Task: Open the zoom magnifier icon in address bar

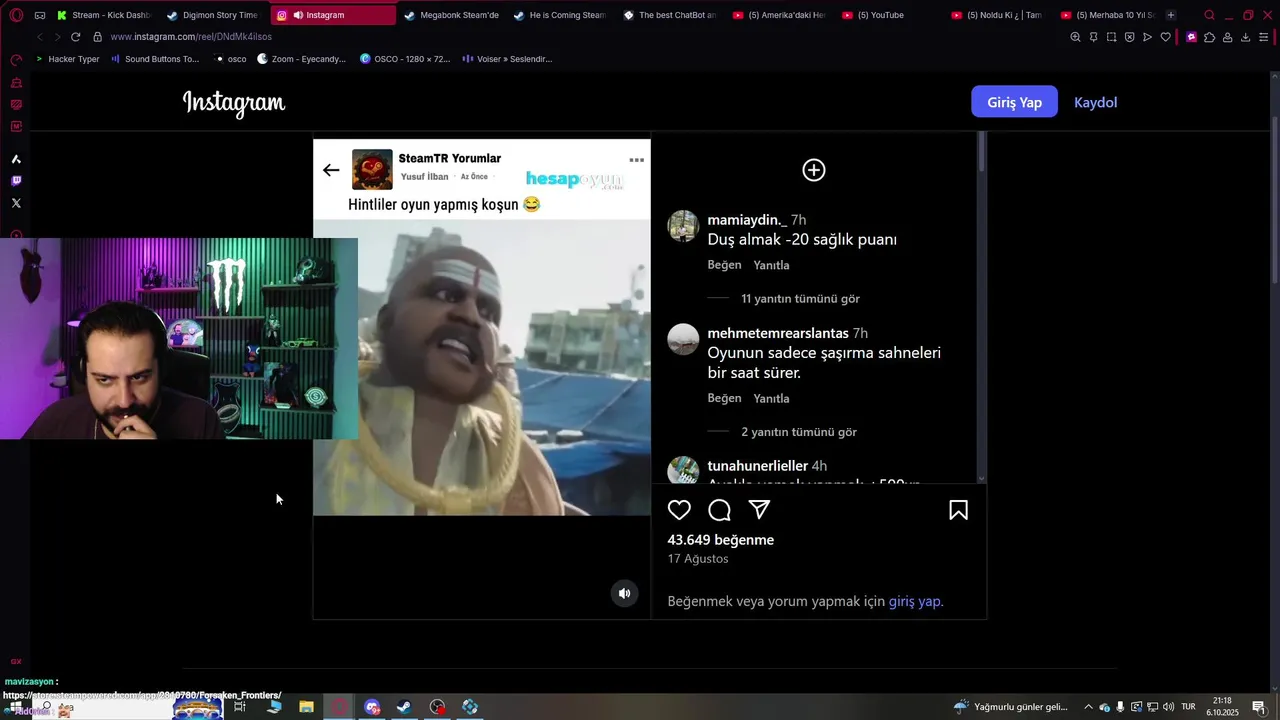Action: (x=1075, y=37)
